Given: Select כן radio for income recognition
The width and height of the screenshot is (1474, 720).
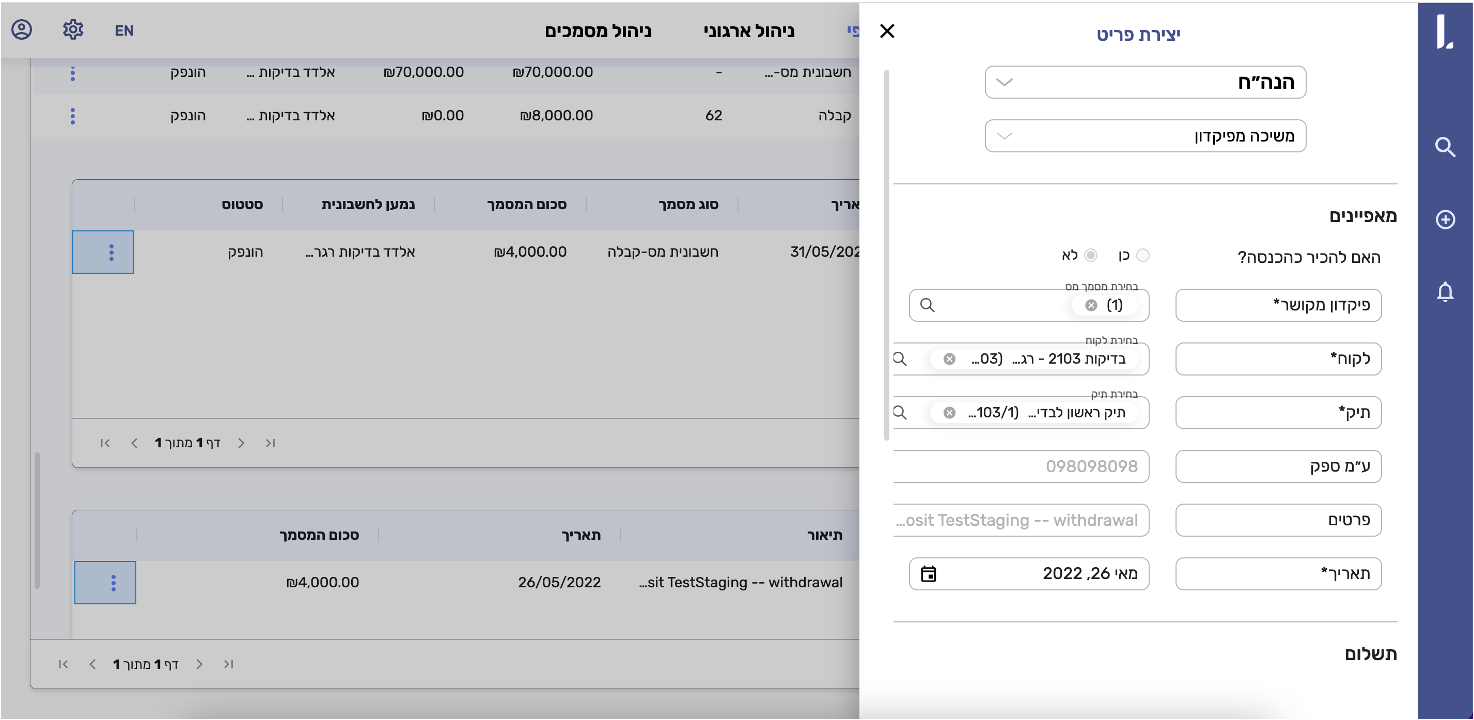Looking at the screenshot, I should [x=1143, y=255].
